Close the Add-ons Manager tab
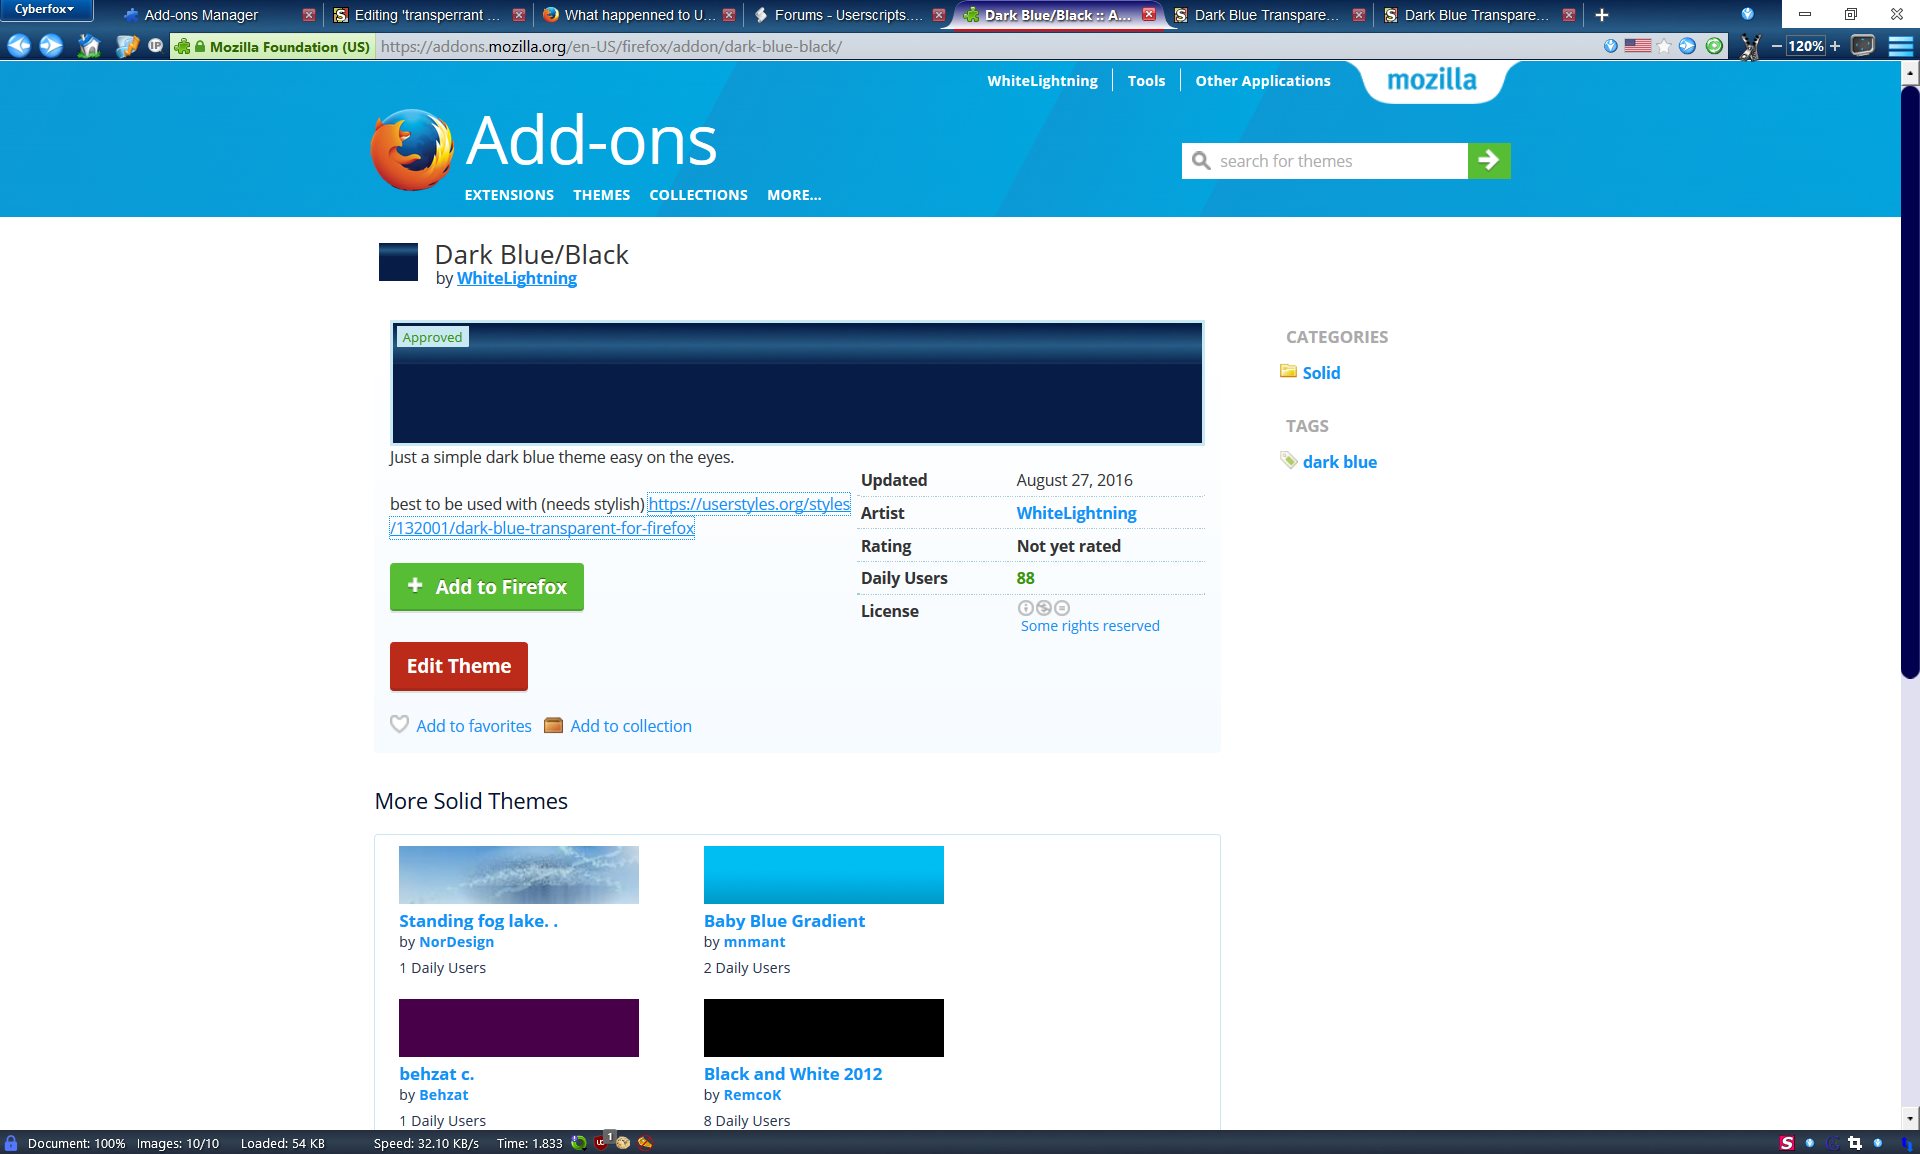 coord(308,15)
